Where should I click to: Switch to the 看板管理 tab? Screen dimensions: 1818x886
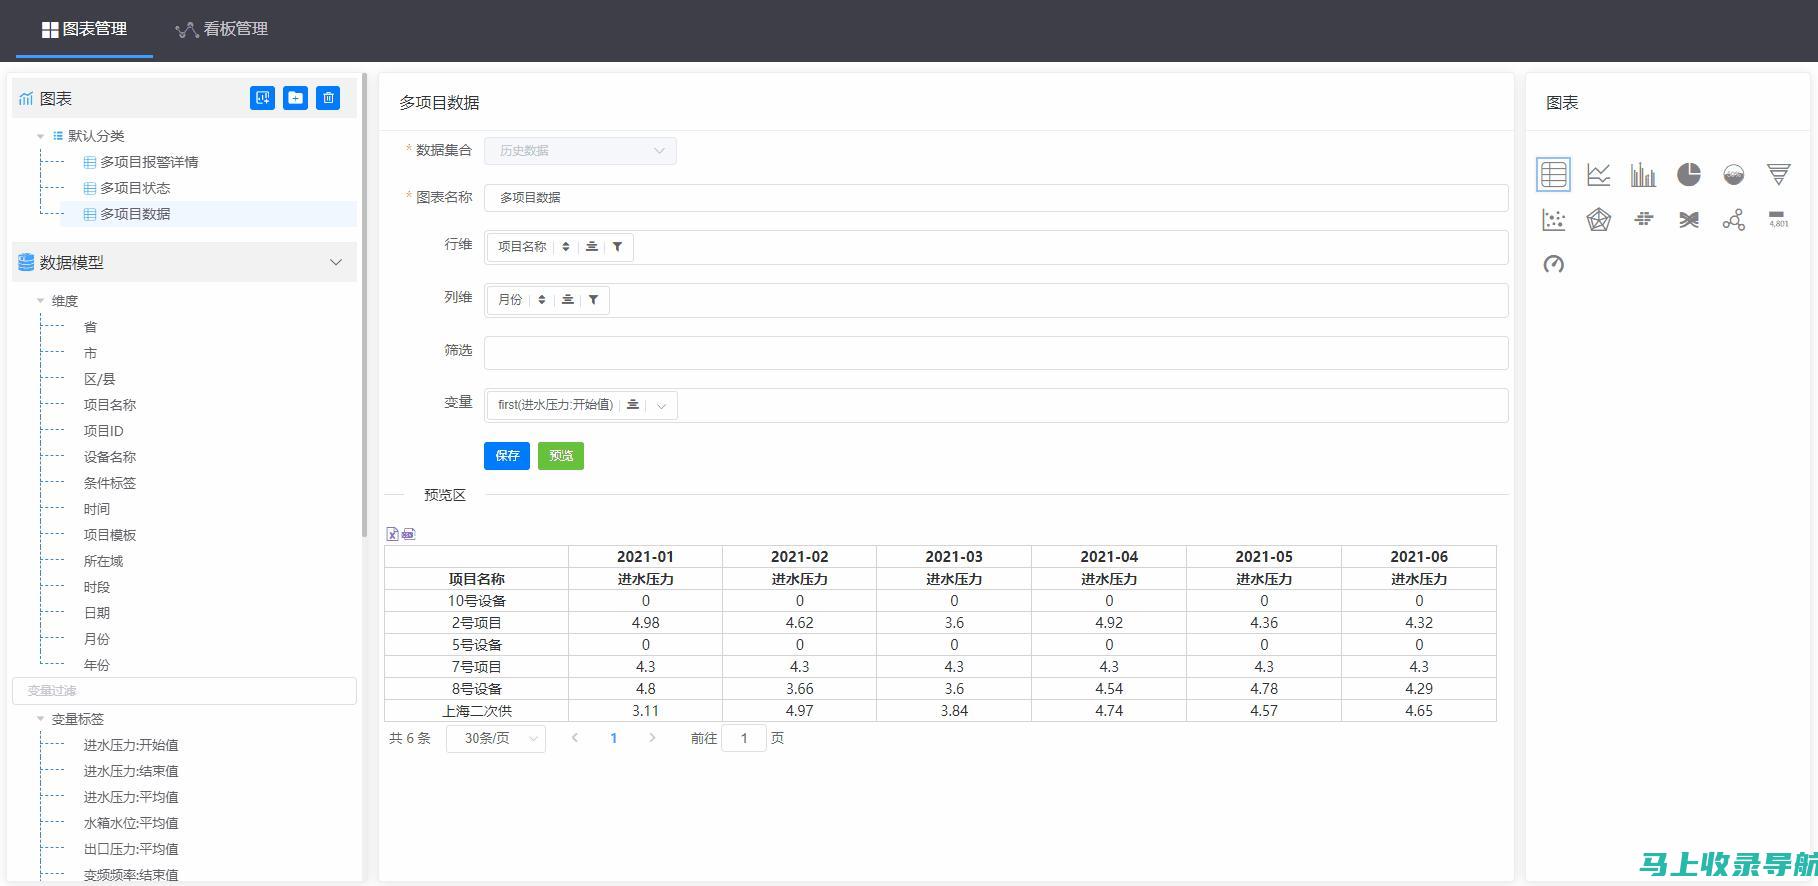pyautogui.click(x=222, y=29)
